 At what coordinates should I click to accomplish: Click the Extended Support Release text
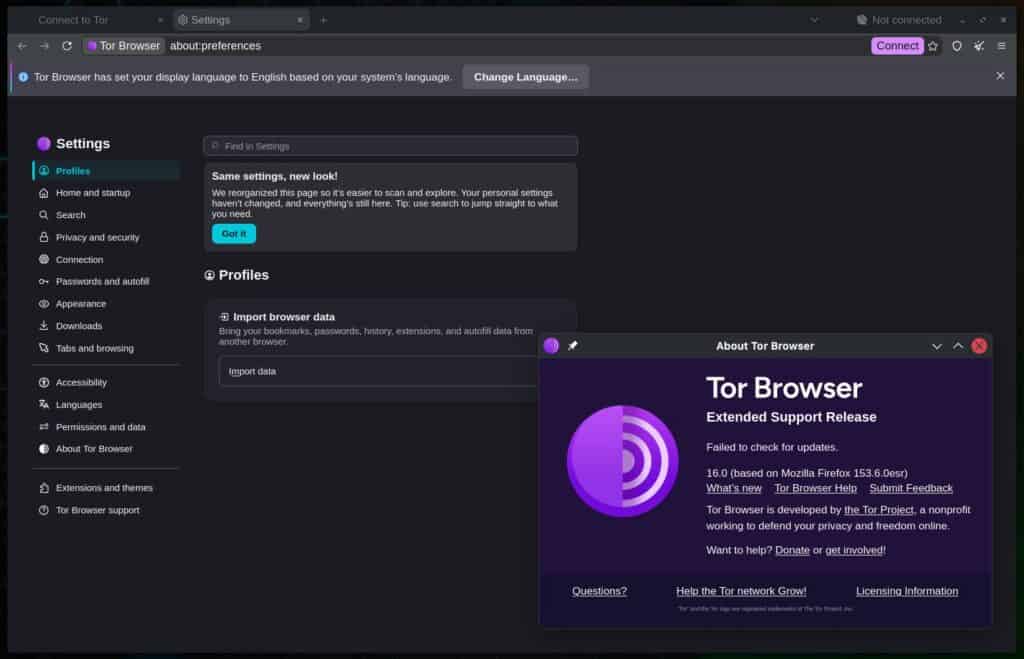[791, 417]
